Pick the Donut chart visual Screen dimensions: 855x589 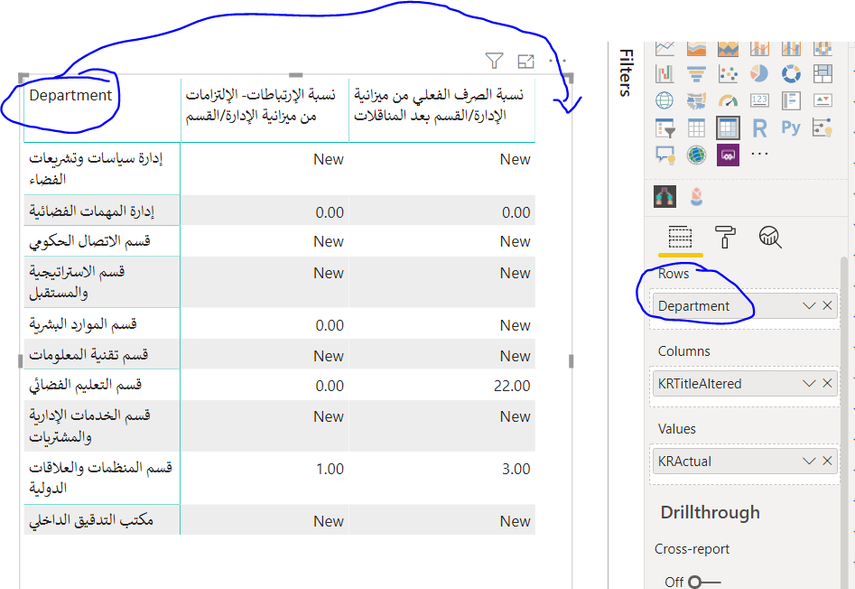tap(791, 74)
